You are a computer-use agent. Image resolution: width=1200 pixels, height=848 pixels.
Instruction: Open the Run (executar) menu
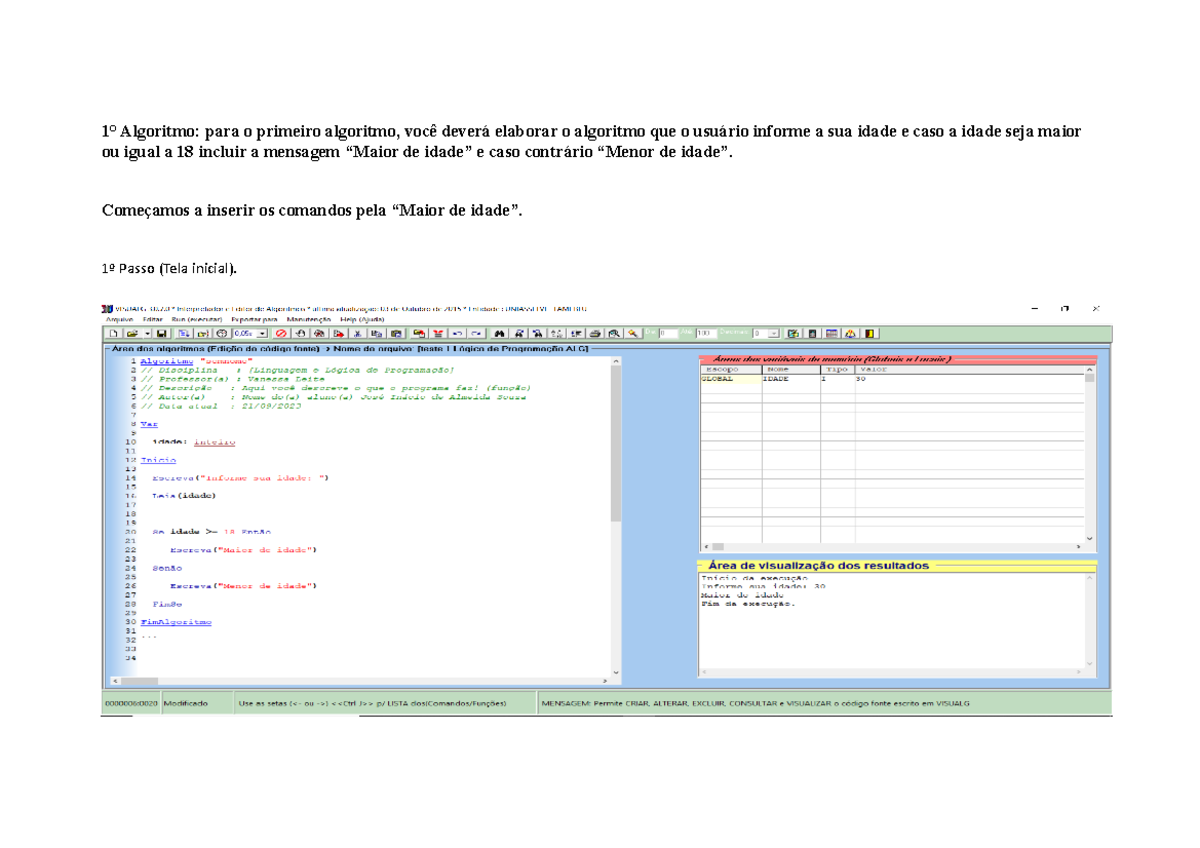196,319
